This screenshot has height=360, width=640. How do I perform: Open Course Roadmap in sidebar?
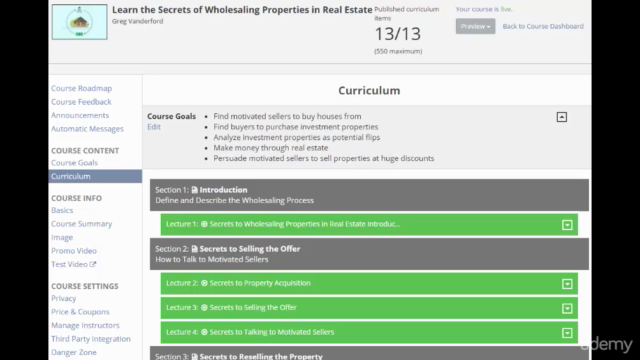(x=82, y=88)
